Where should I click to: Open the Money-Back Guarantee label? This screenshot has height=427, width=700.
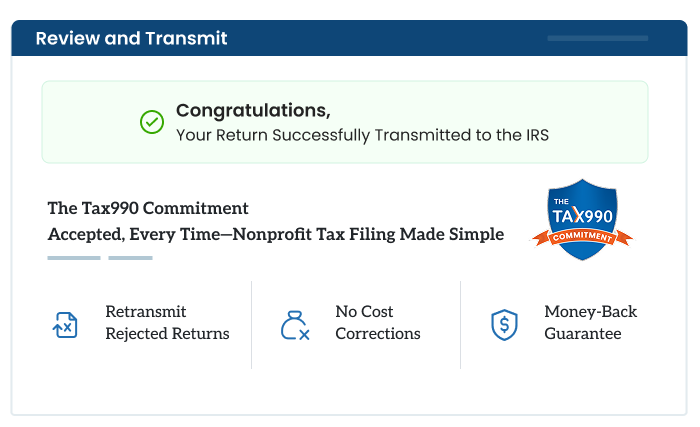point(590,323)
